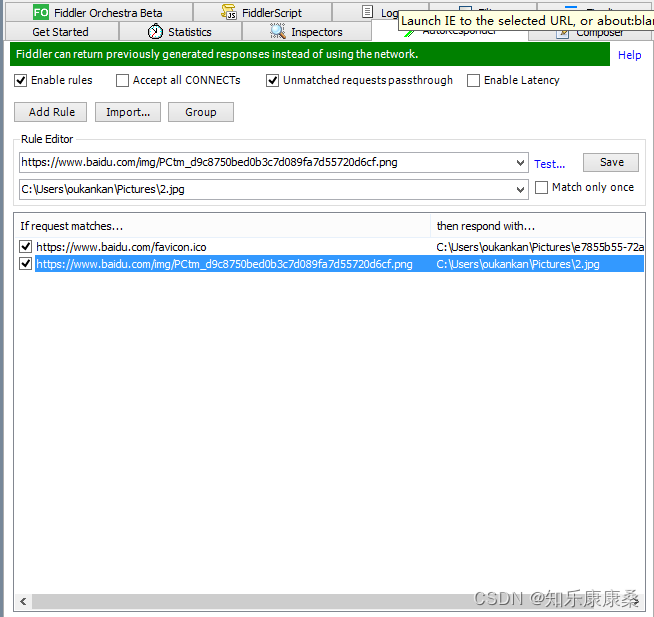Viewport: 654px width, 617px height.
Task: Click the Add Rule button
Action: pyautogui.click(x=50, y=112)
